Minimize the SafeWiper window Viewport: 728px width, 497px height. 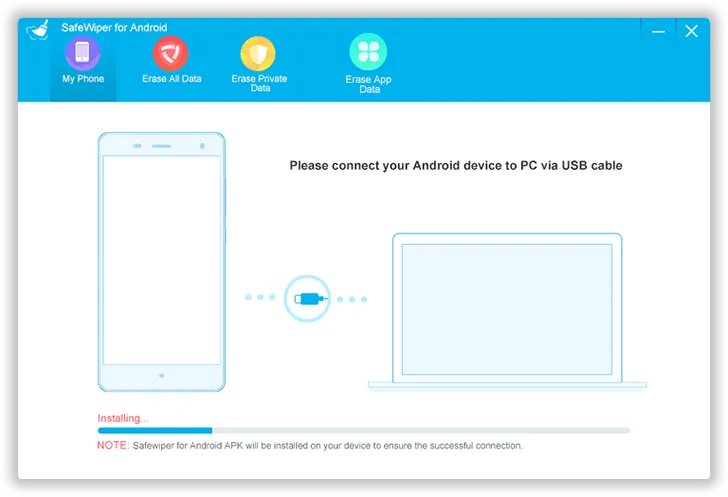coord(658,32)
